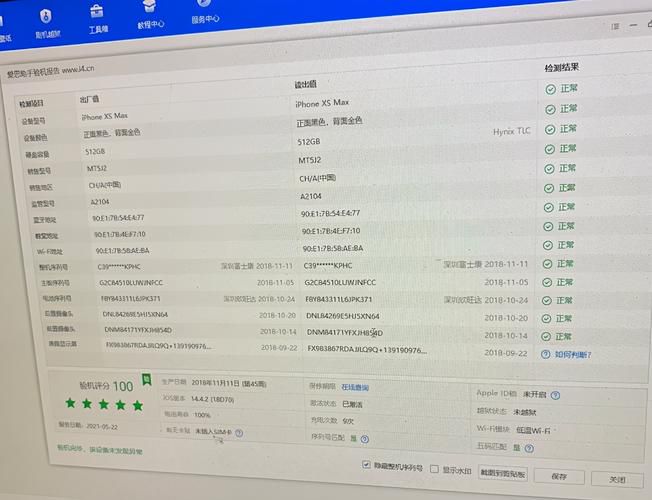Click the check icon beside Hynix TLC
Viewport: 652px width, 500px height.
pos(550,129)
